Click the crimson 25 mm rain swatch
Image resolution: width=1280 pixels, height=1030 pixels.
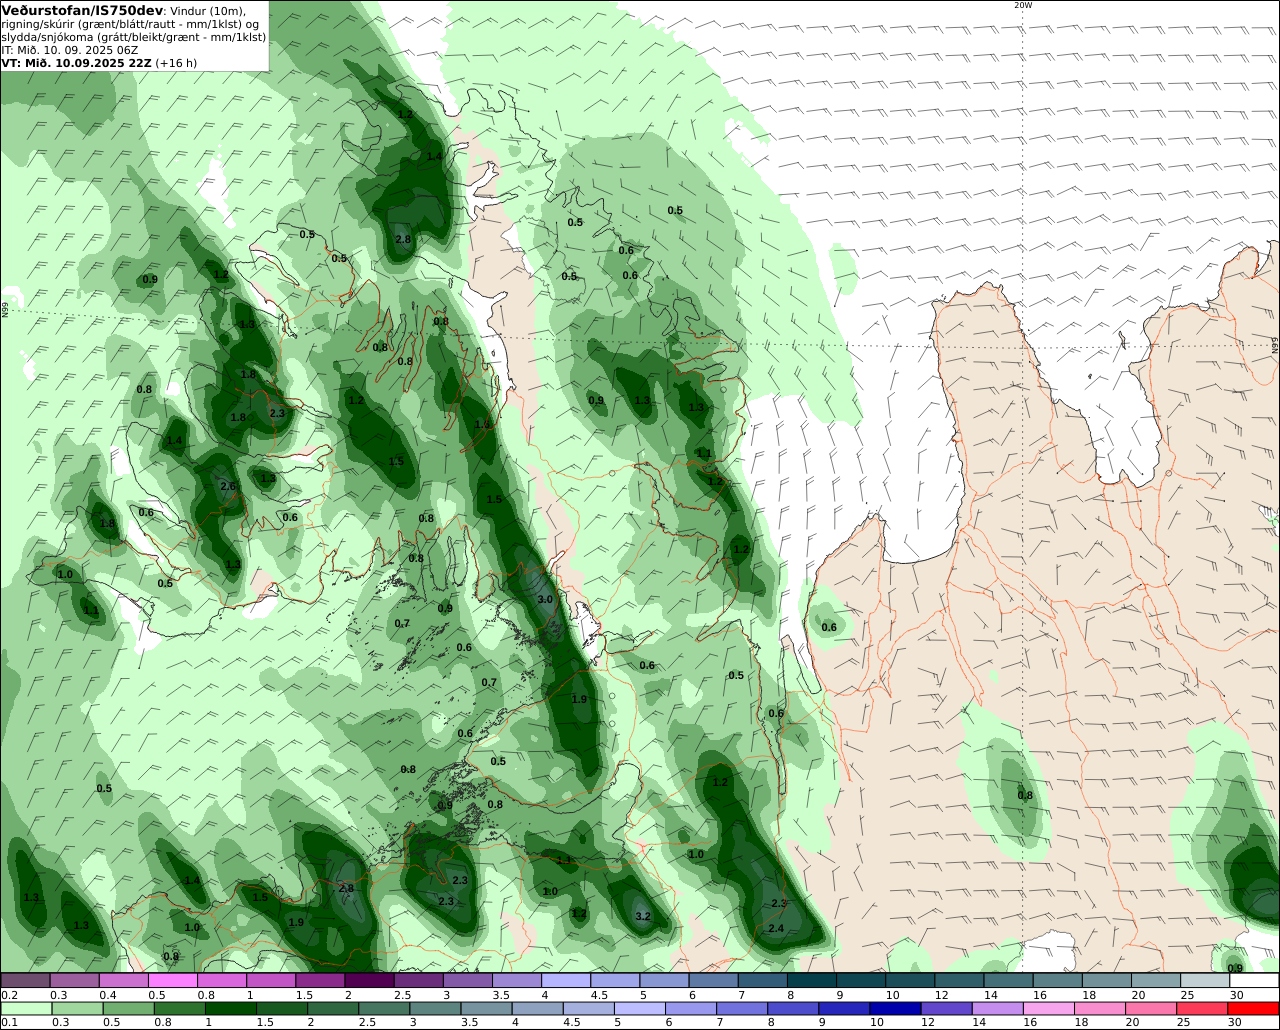click(x=1203, y=1009)
